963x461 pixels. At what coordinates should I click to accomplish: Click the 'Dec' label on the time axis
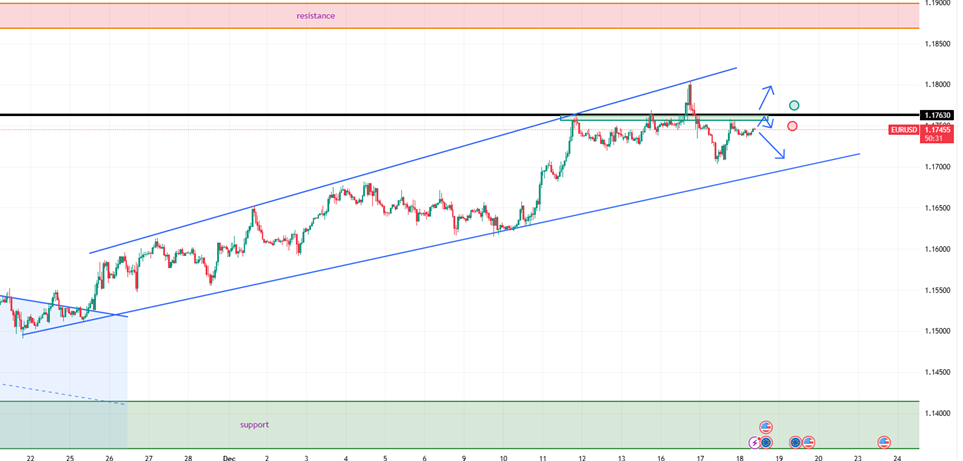(228, 457)
